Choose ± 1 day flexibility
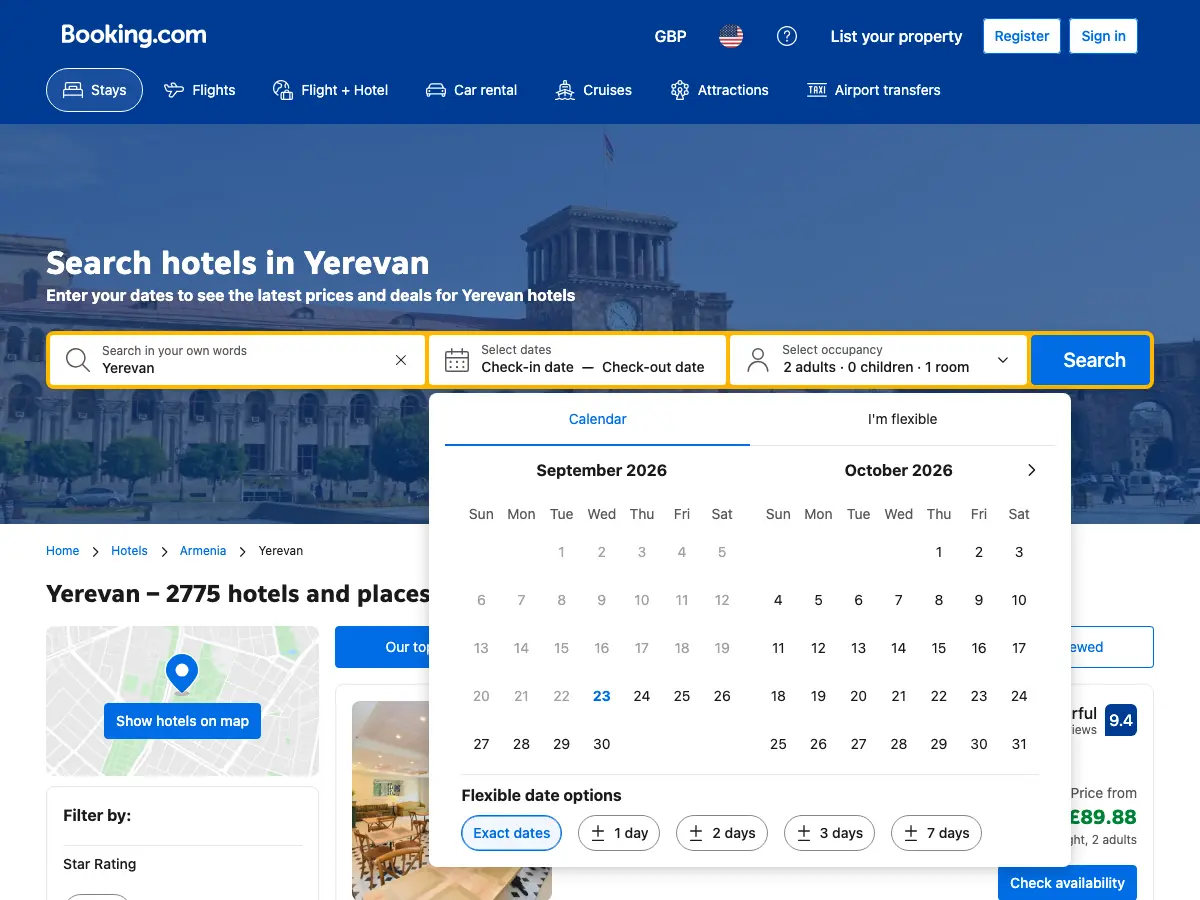 pos(620,833)
